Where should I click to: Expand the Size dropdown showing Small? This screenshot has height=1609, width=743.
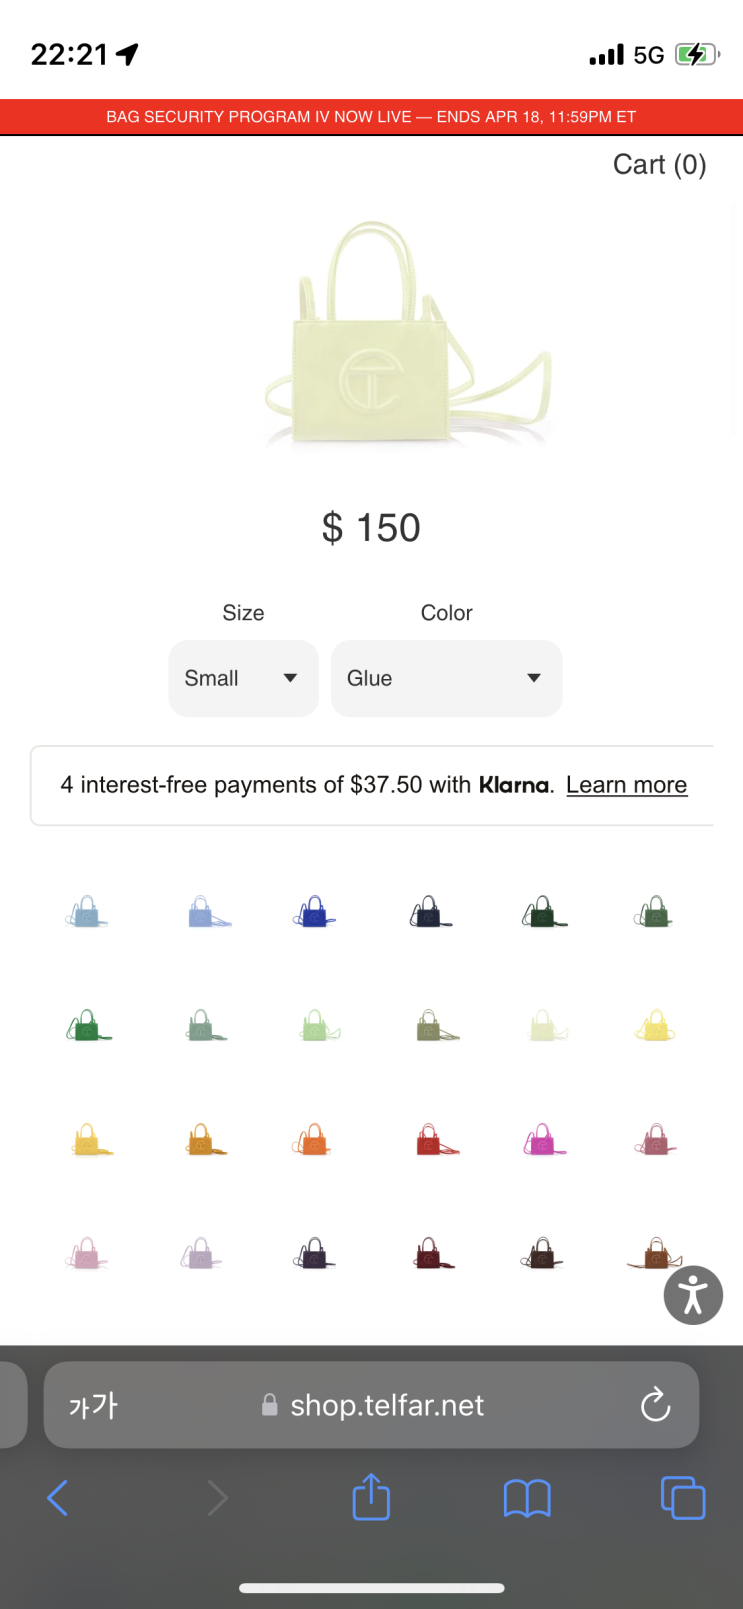pyautogui.click(x=243, y=678)
